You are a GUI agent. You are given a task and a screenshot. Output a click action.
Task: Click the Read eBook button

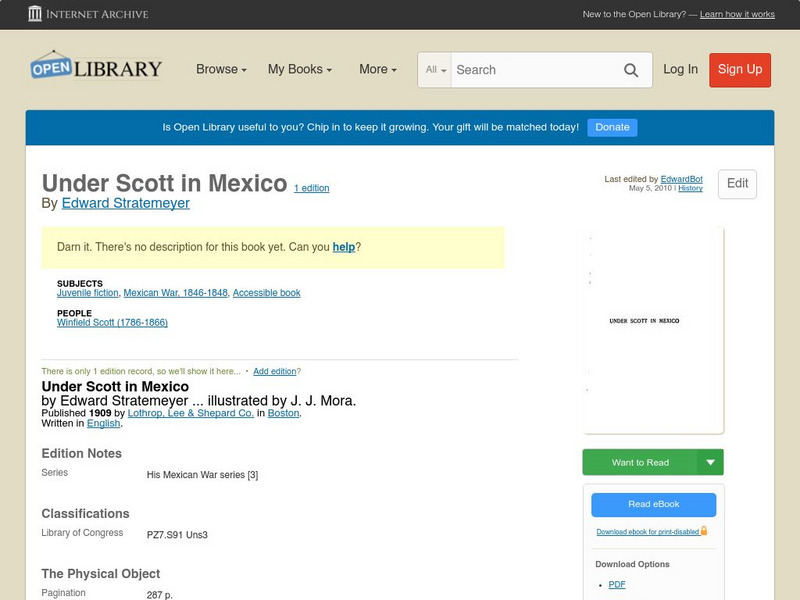pyautogui.click(x=653, y=504)
